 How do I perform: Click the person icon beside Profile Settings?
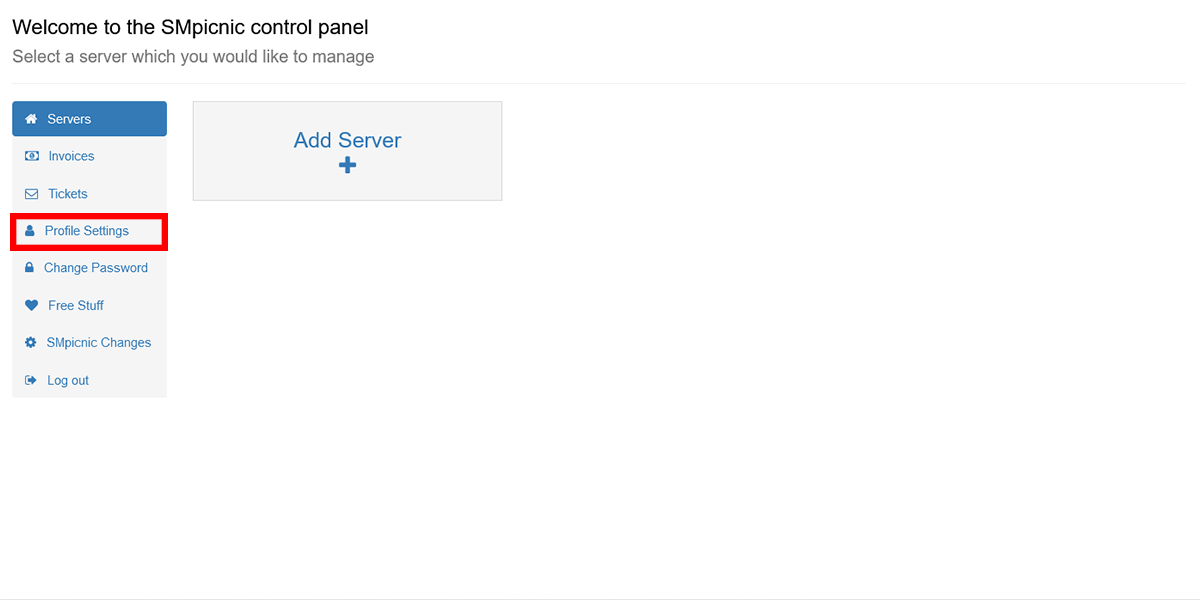30,231
